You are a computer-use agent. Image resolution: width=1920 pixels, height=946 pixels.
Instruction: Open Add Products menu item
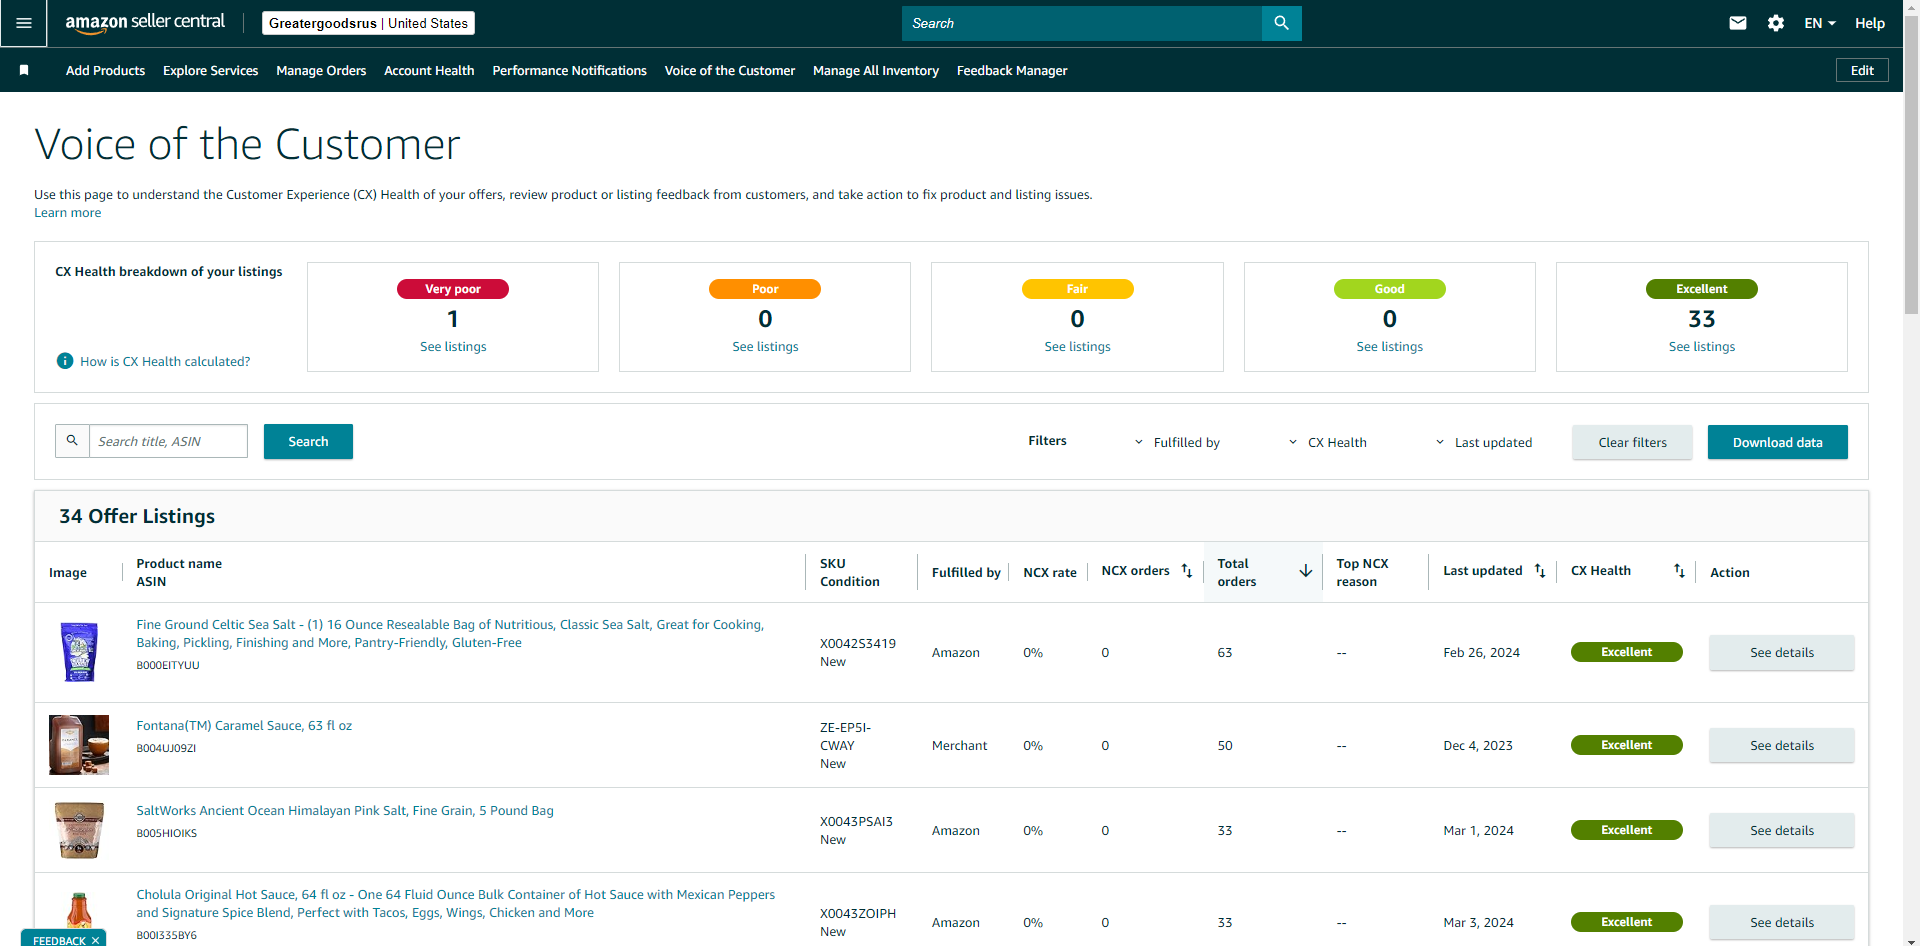105,70
